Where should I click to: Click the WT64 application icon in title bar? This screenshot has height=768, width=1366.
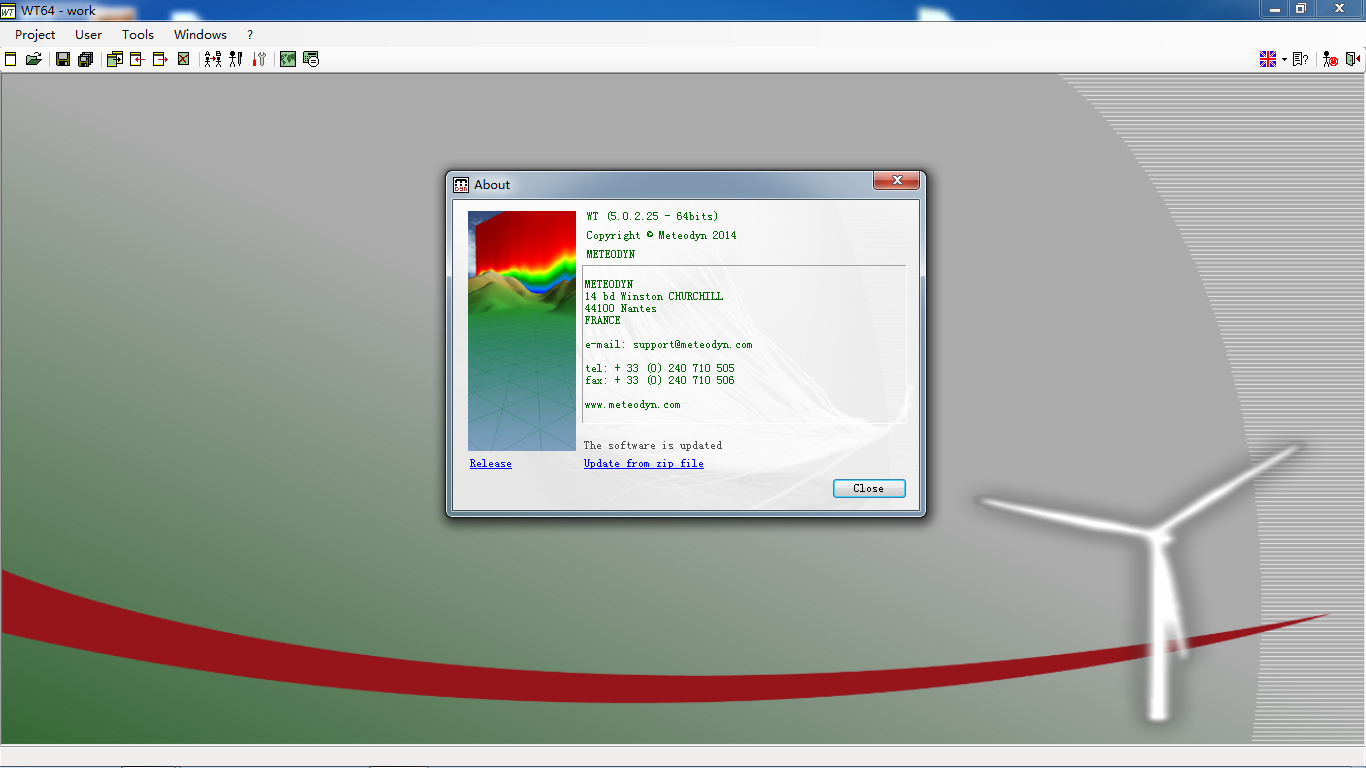click(x=9, y=10)
